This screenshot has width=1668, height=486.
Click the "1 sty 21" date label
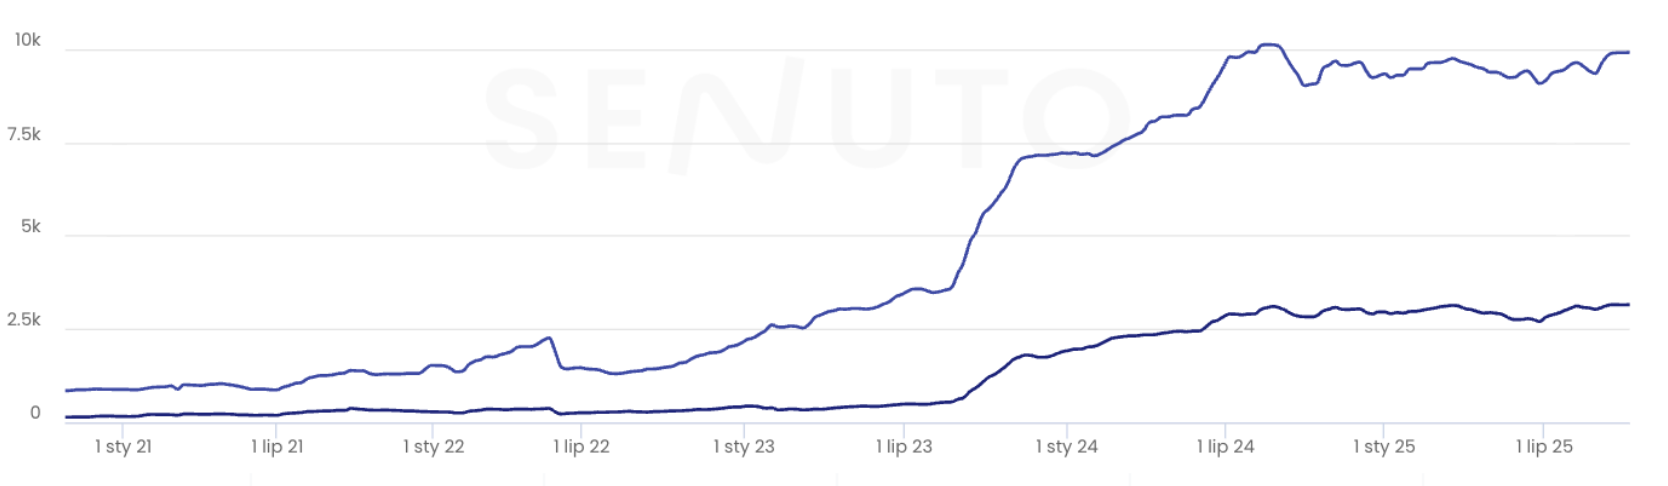(x=123, y=447)
